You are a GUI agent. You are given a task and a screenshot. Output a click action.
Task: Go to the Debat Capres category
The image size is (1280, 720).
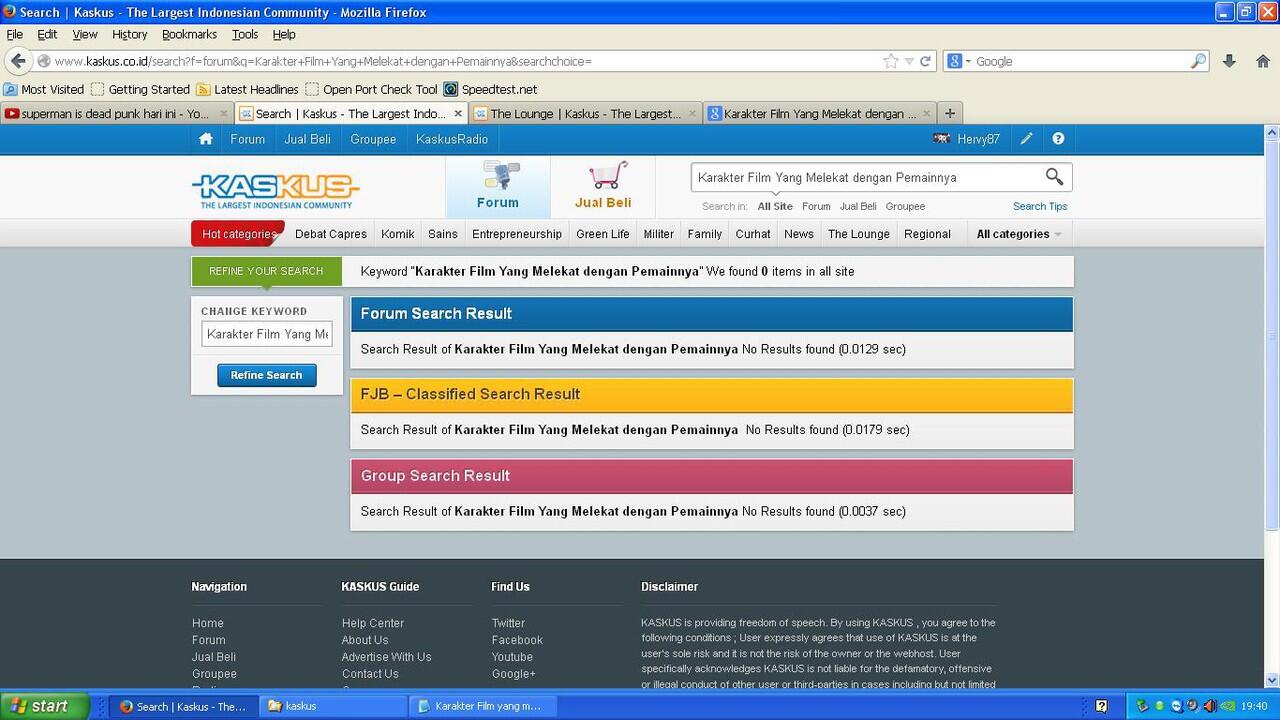tap(331, 234)
